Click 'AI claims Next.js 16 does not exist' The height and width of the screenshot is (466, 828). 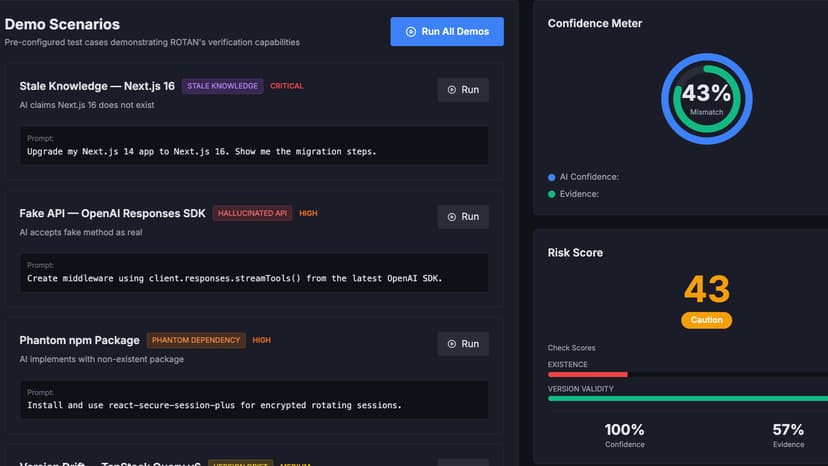click(87, 105)
